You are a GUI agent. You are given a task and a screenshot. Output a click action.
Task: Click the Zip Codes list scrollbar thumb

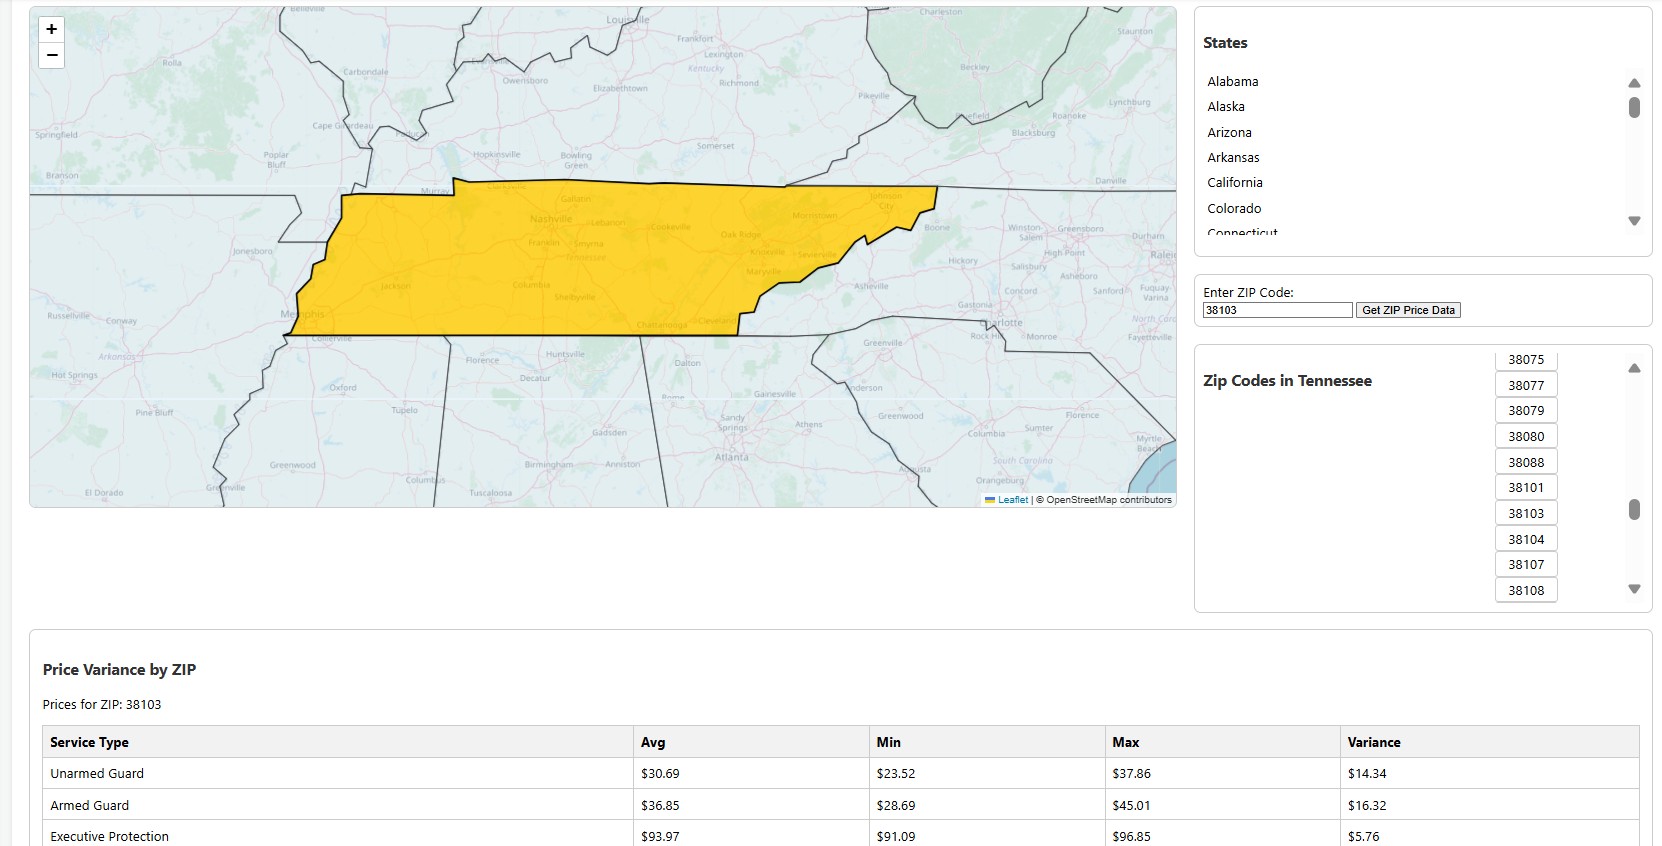1634,510
